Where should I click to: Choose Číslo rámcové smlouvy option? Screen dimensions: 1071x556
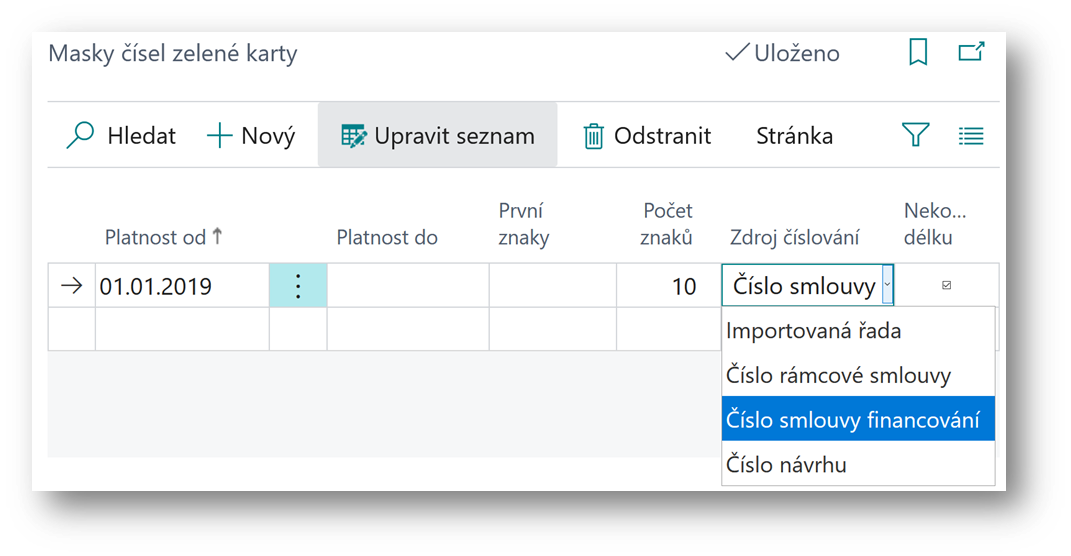click(x=838, y=376)
